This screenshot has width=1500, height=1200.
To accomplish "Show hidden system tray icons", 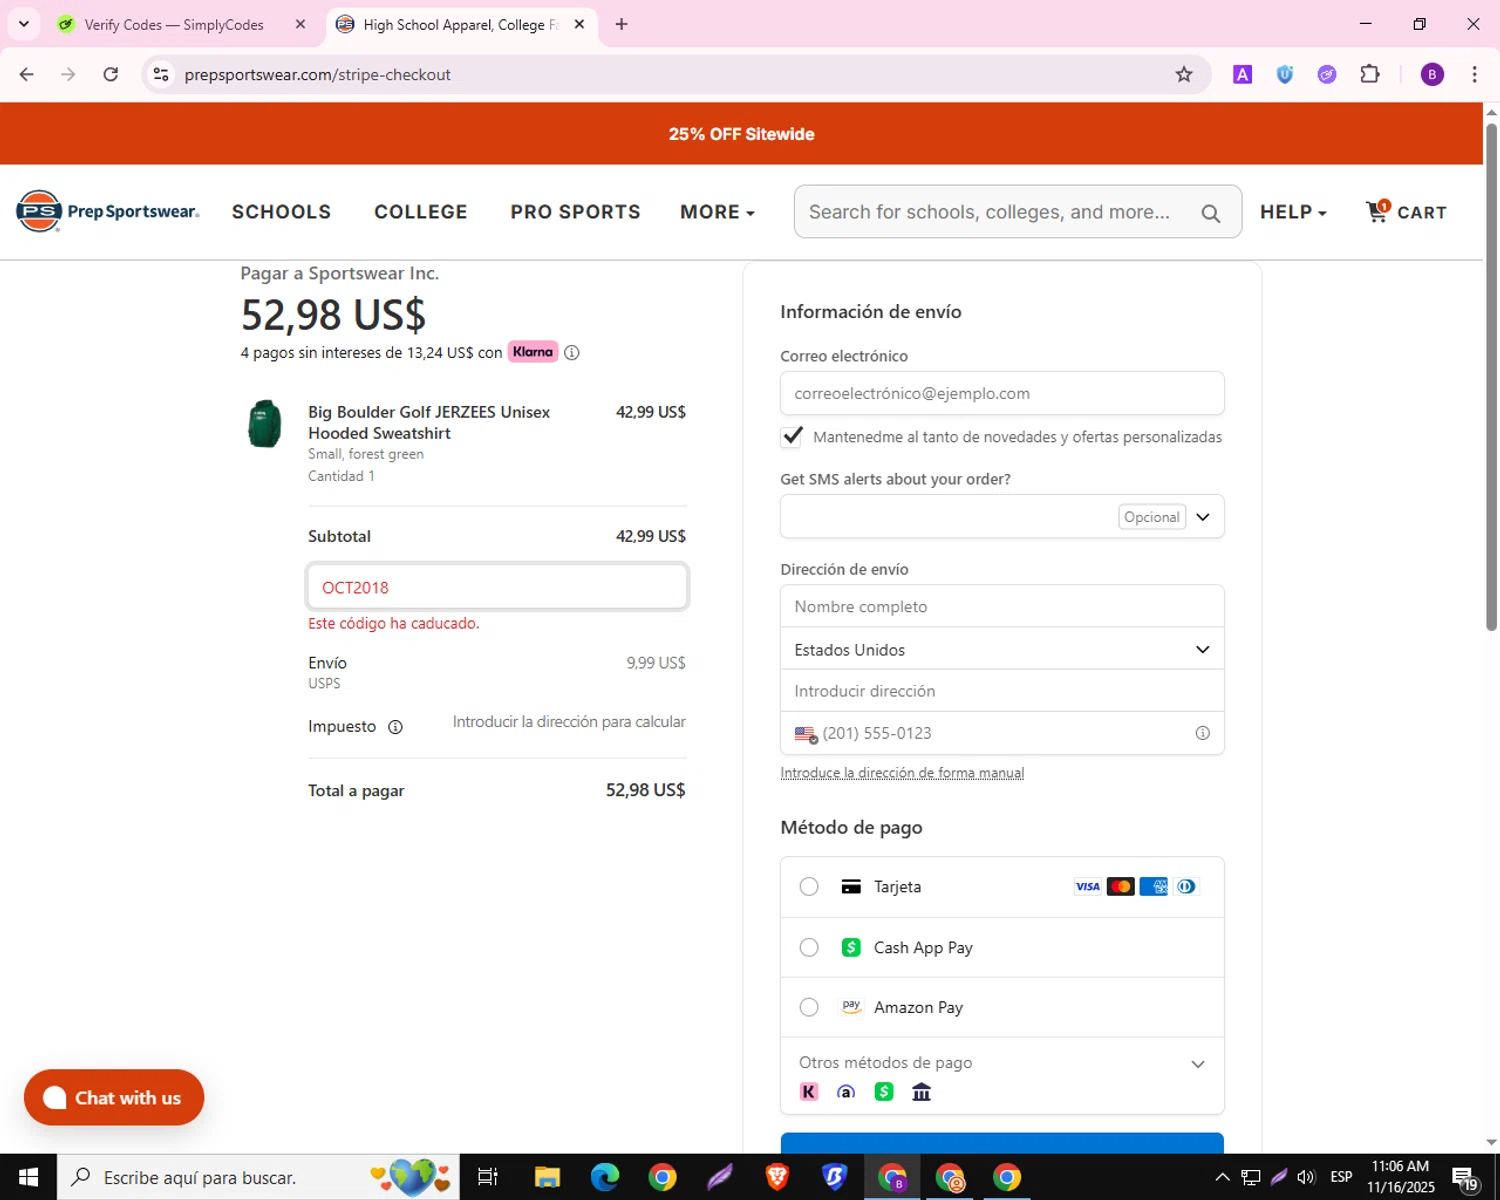I will (x=1222, y=1177).
